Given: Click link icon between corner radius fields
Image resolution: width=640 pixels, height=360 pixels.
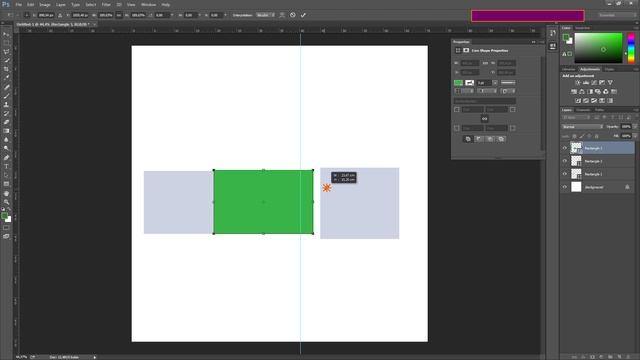Looking at the screenshot, I should pos(484,119).
